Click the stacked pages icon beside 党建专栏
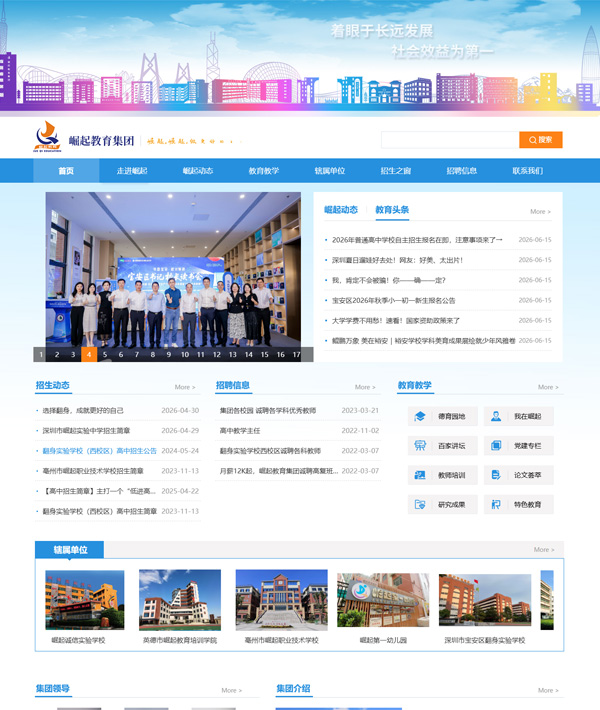Screen dimensions: 600x710 coord(496,446)
